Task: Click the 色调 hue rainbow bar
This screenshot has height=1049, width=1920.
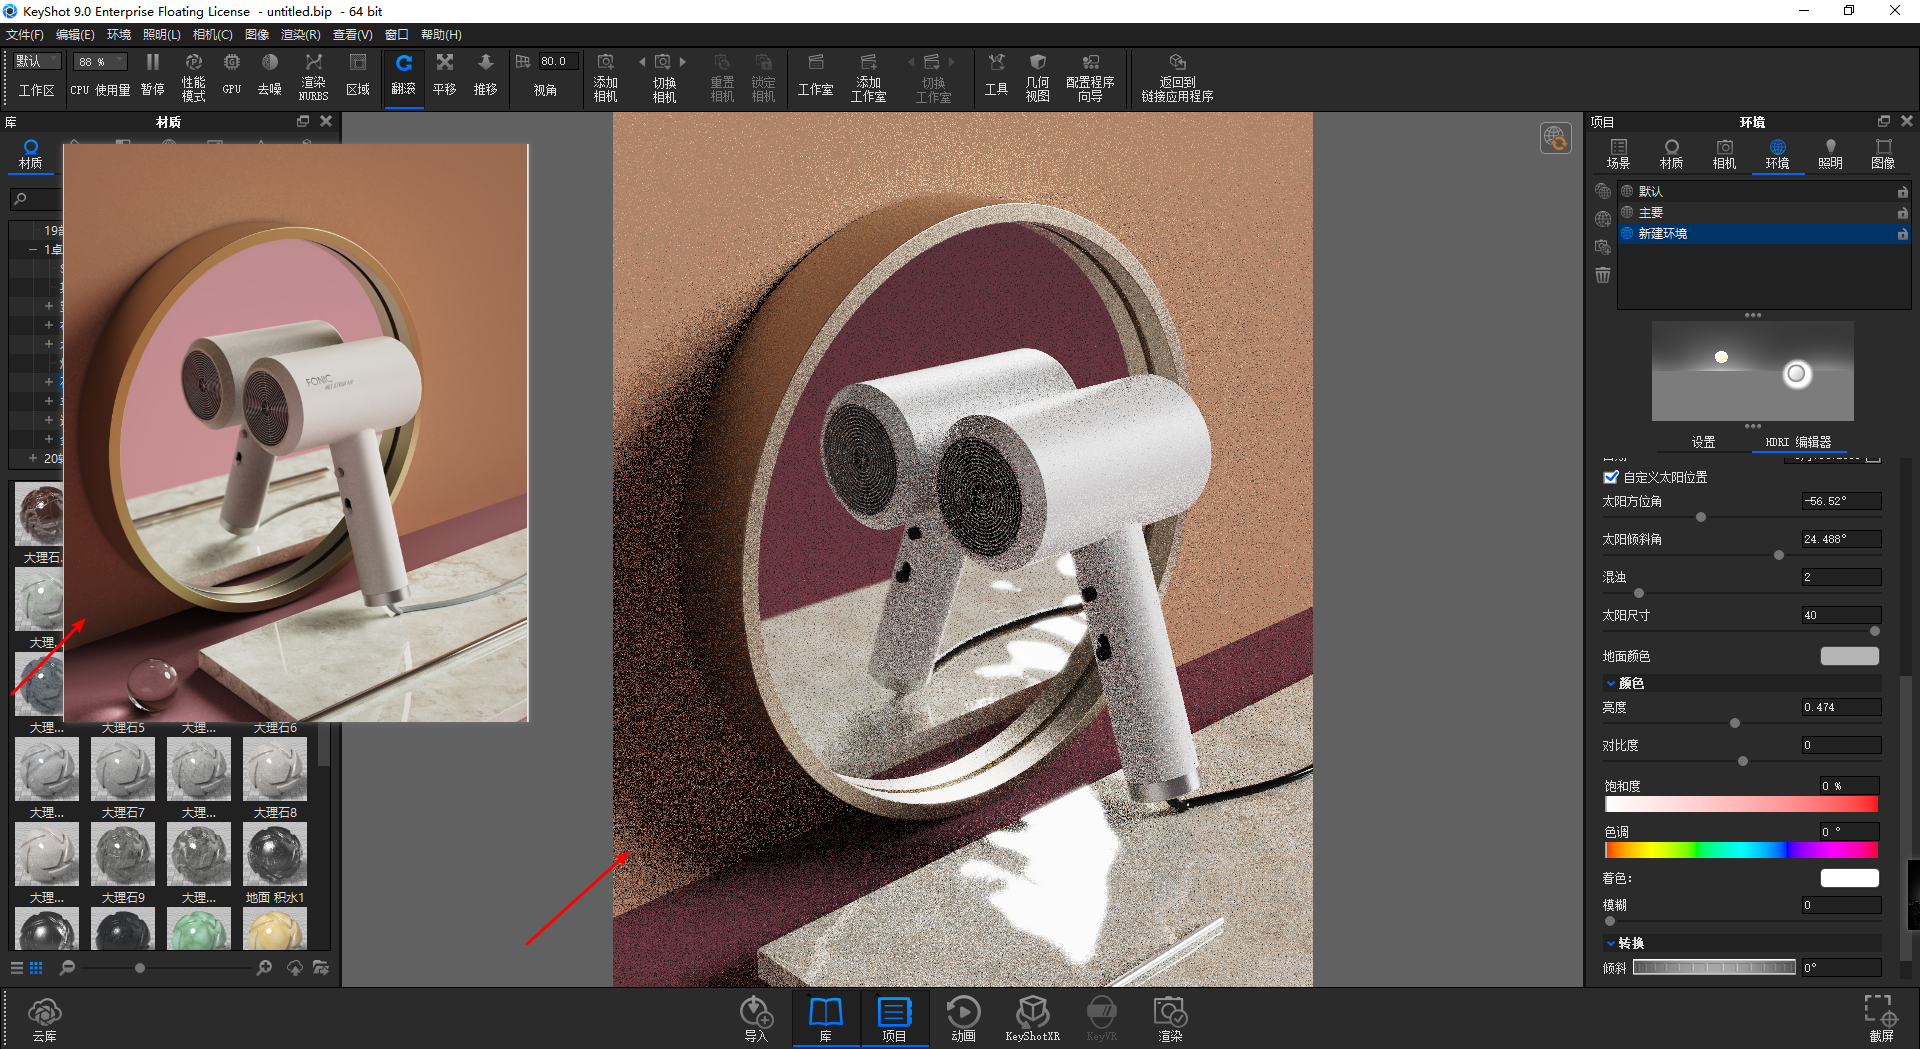Action: [x=1741, y=851]
